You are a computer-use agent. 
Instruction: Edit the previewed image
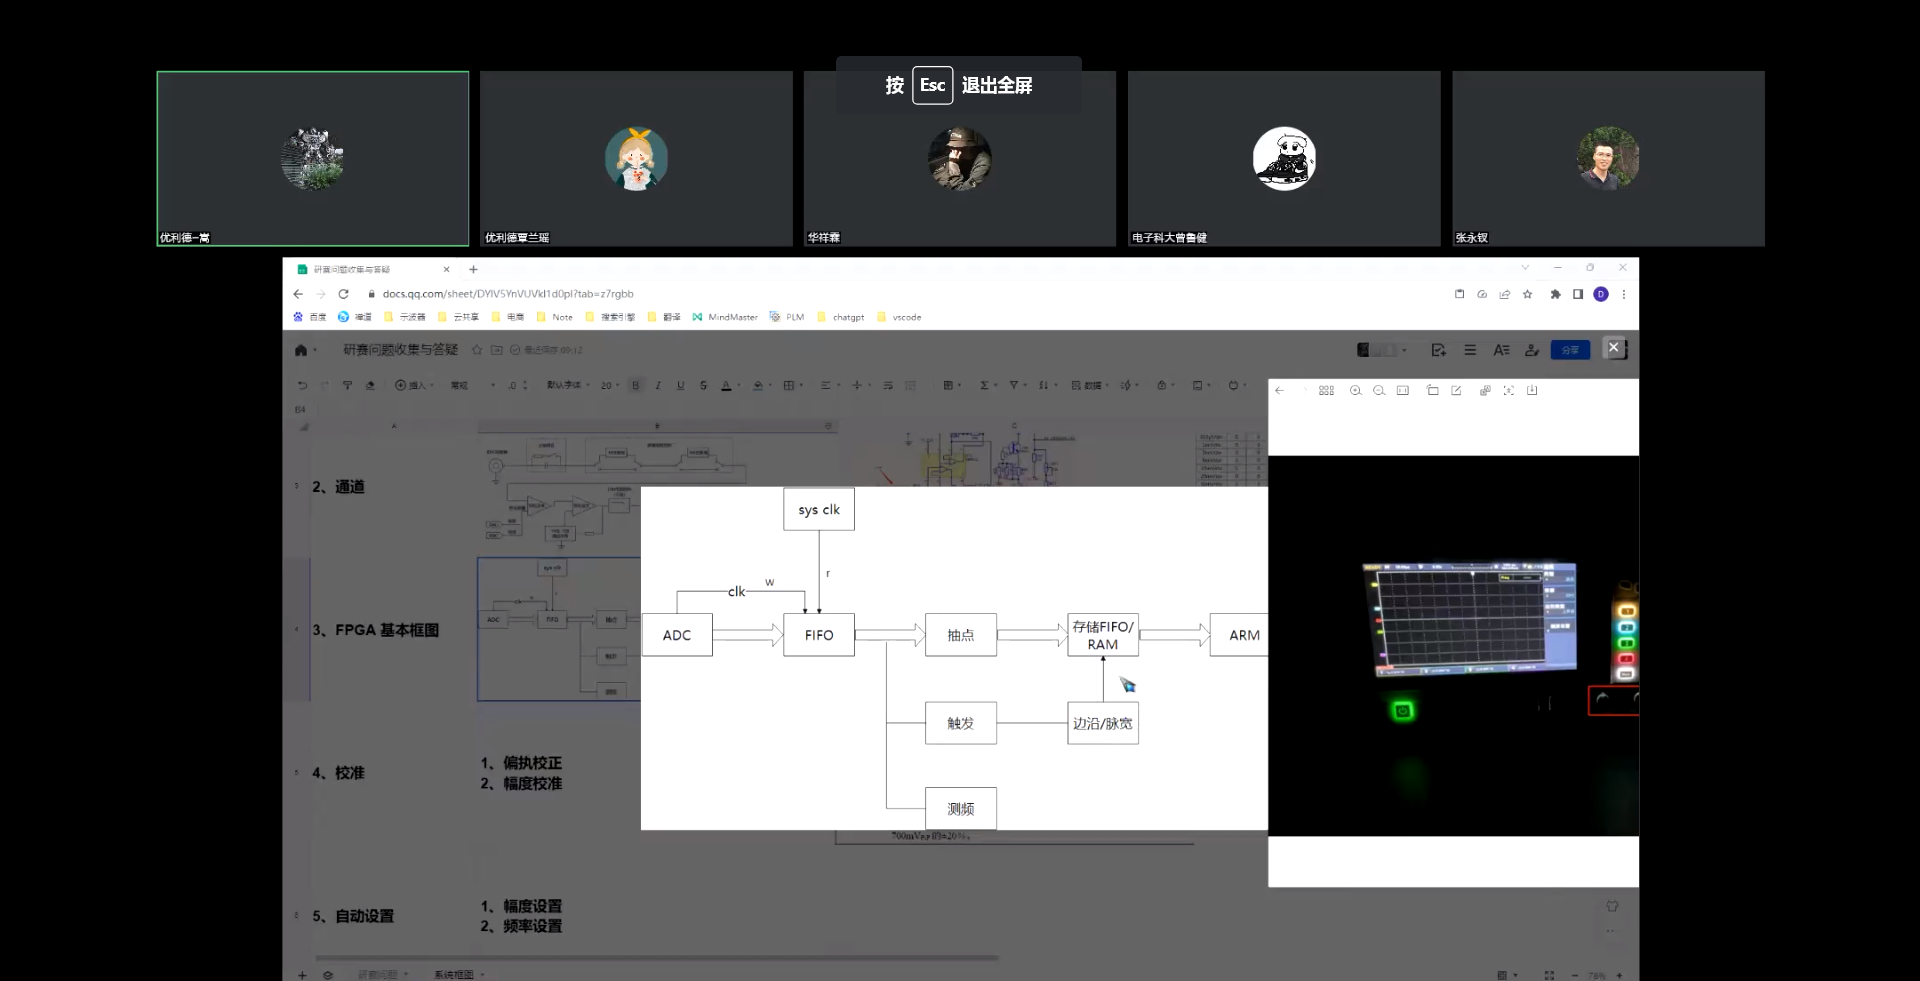(x=1456, y=391)
